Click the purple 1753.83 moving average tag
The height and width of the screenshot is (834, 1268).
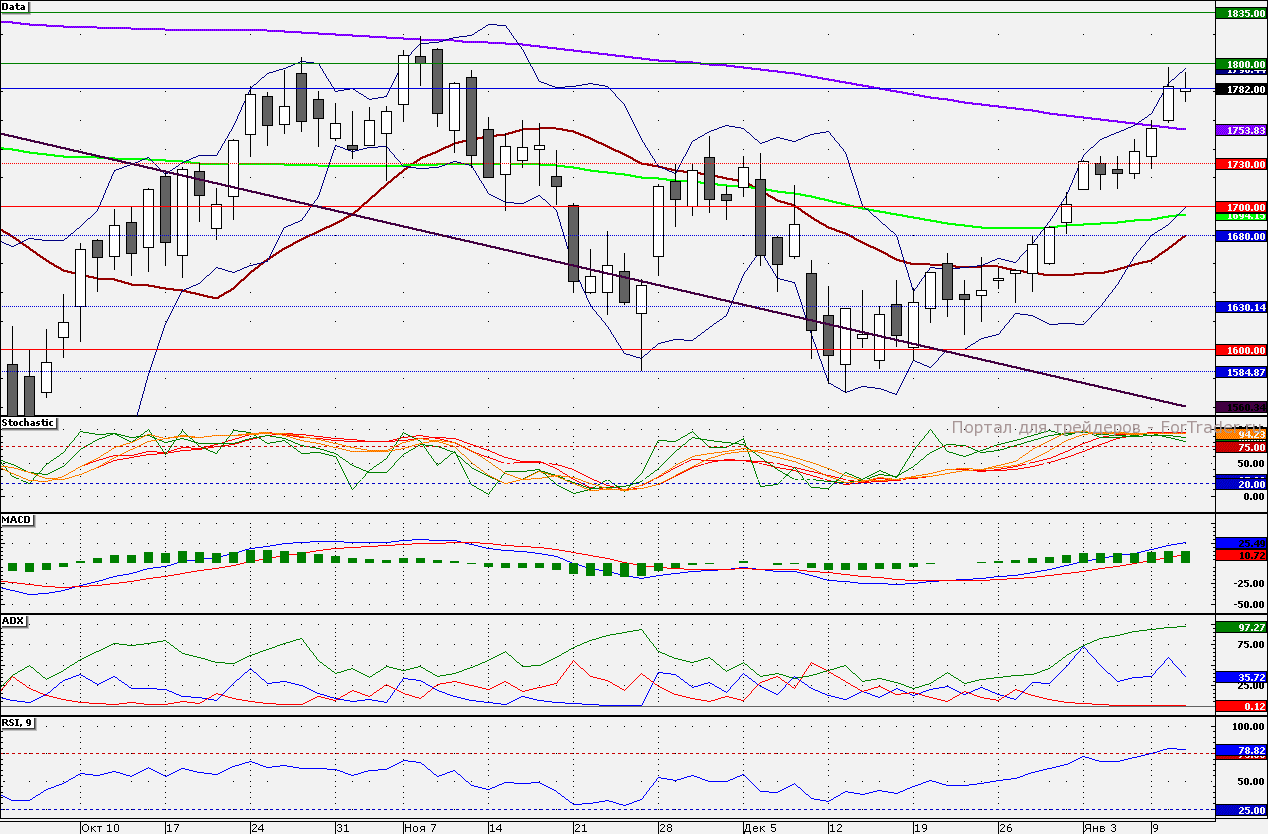pyautogui.click(x=1241, y=131)
